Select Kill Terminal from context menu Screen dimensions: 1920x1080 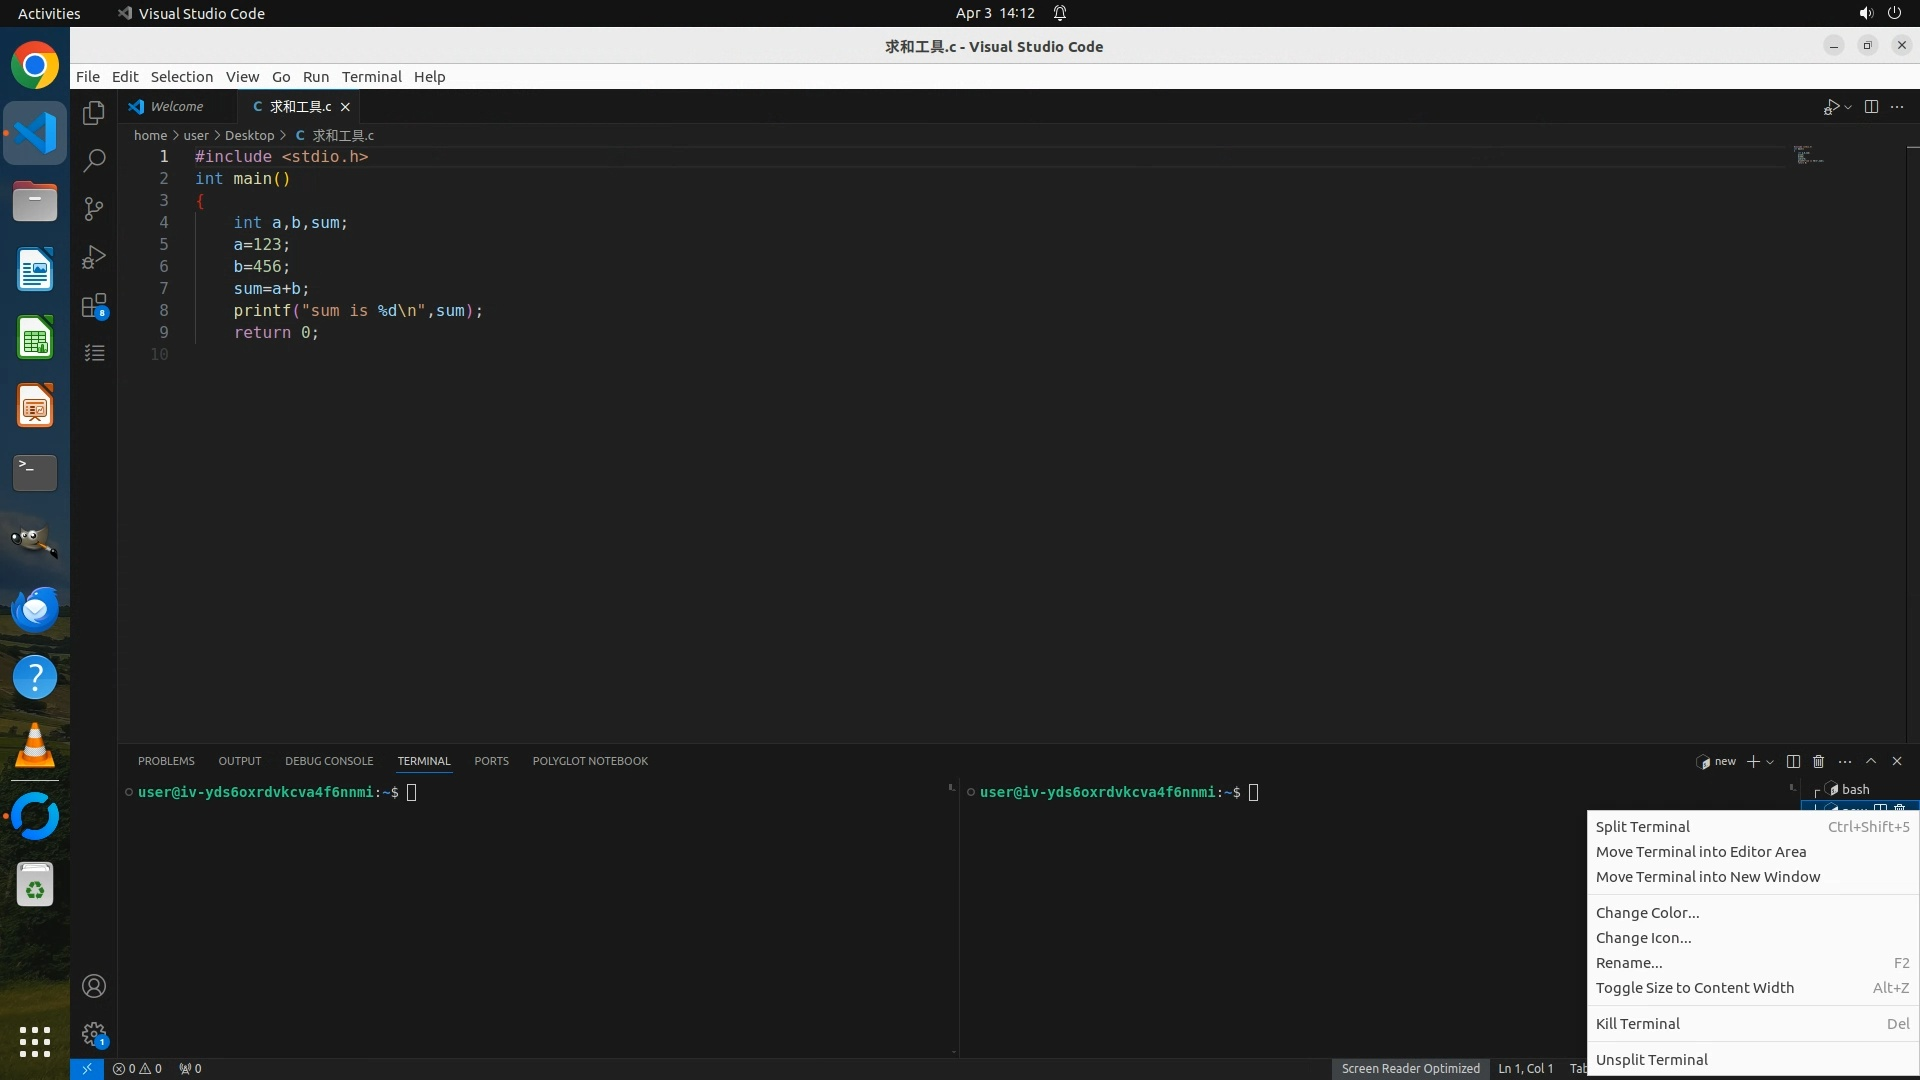point(1637,1024)
